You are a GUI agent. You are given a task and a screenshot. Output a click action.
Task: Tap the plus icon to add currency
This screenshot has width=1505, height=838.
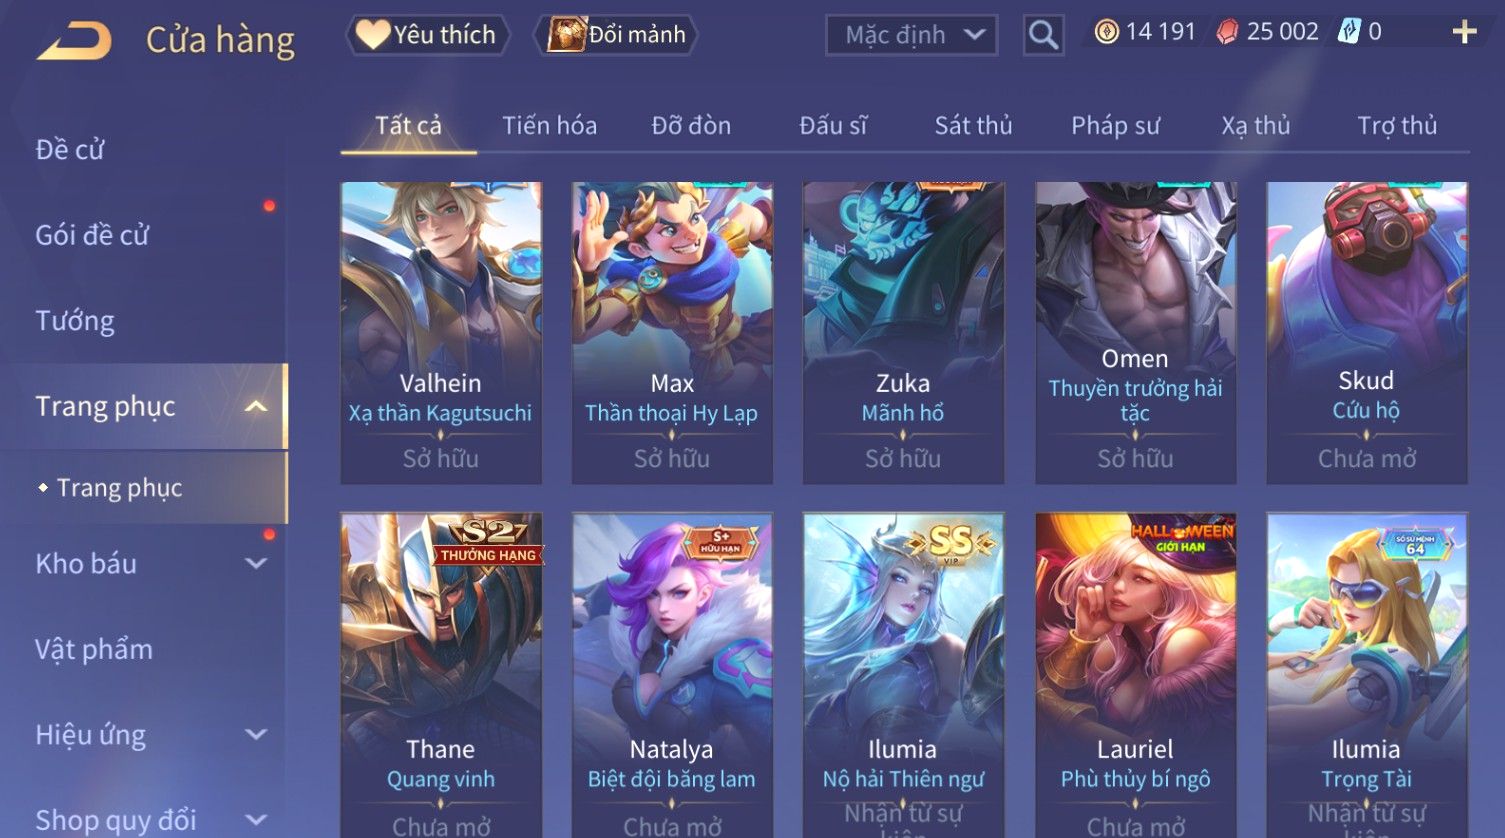[1464, 33]
